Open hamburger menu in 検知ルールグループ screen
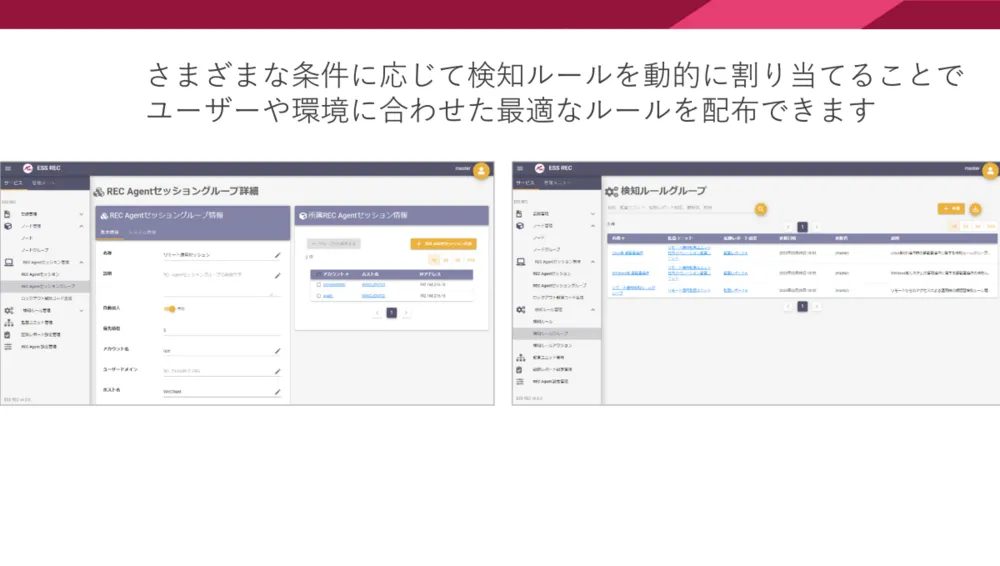The image size is (1000, 566). click(520, 168)
